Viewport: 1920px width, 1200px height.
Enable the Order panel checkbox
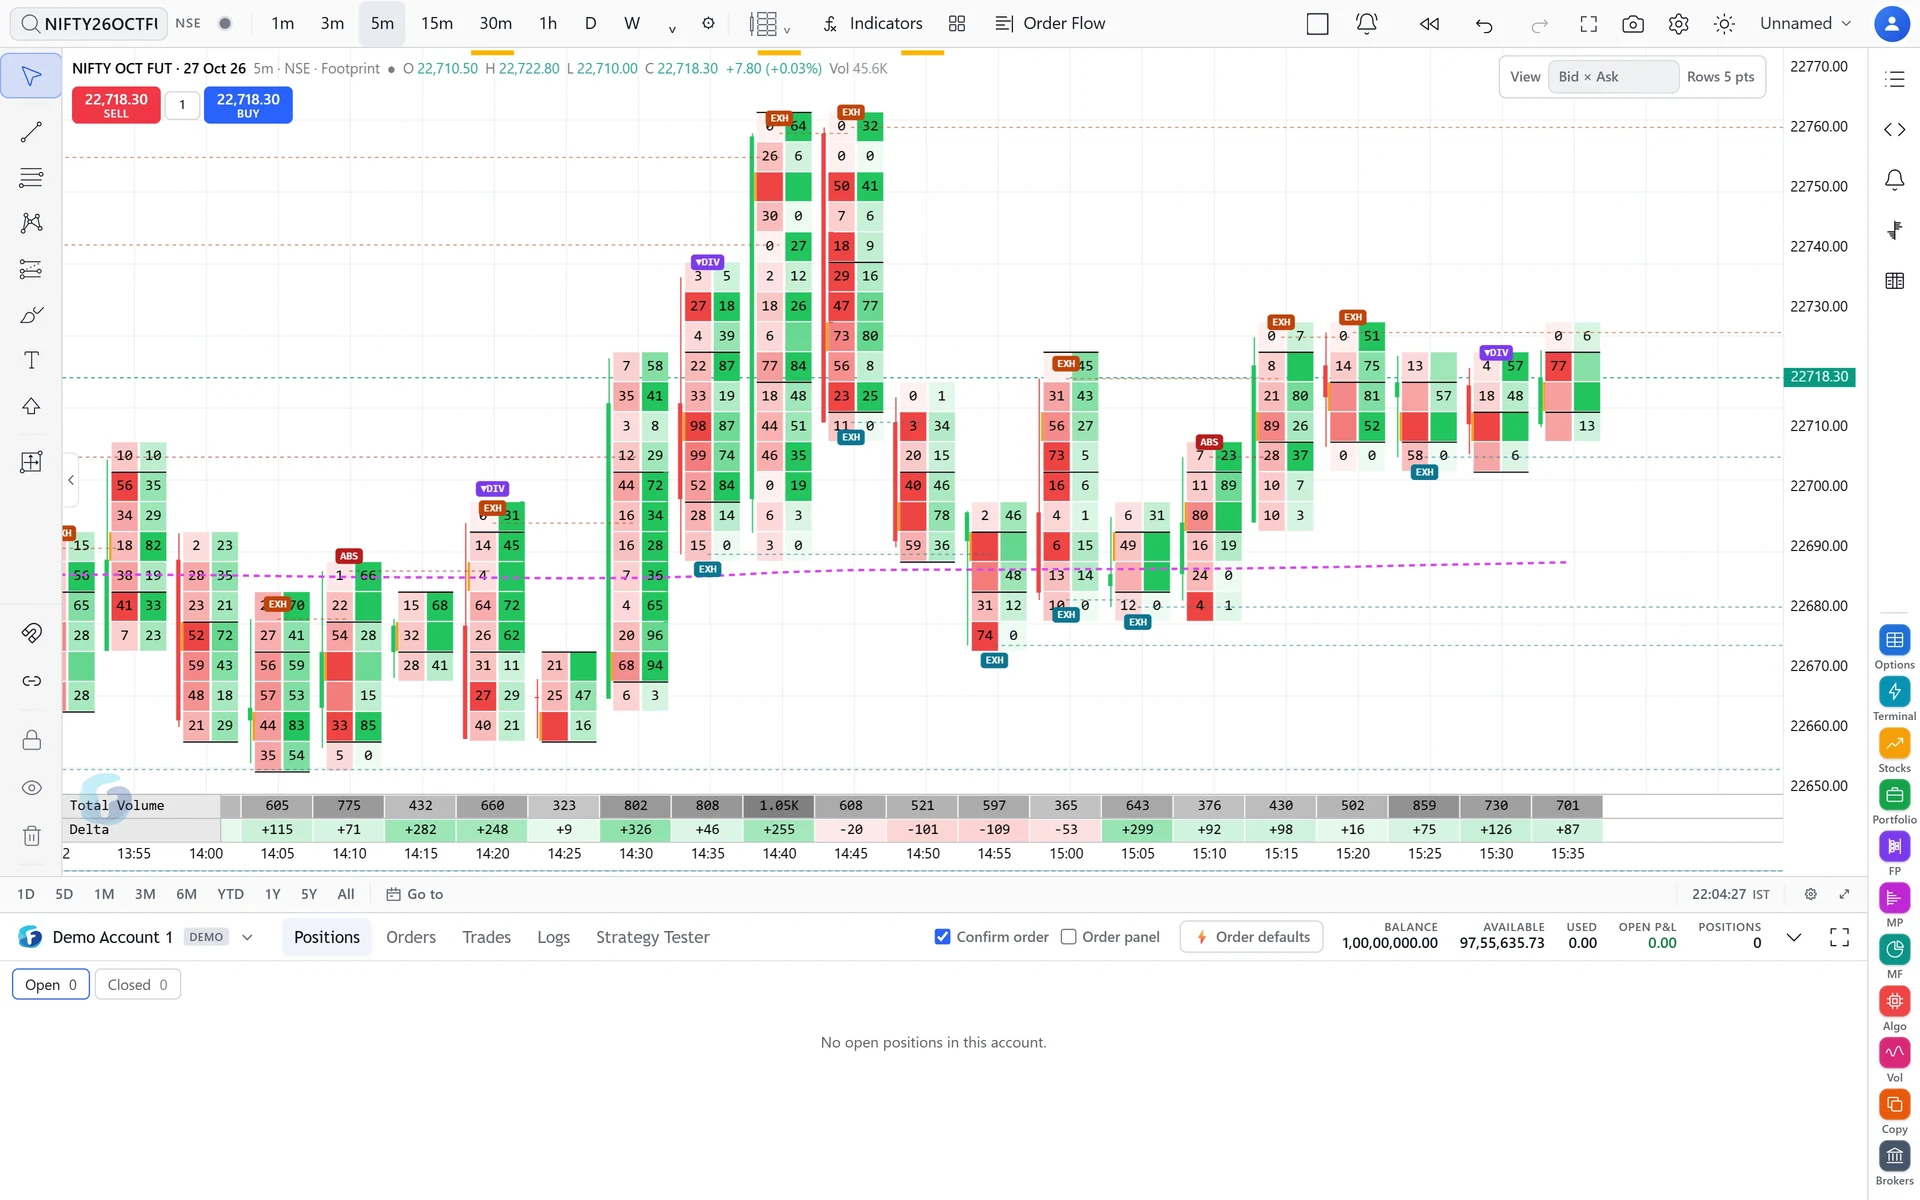click(1068, 937)
